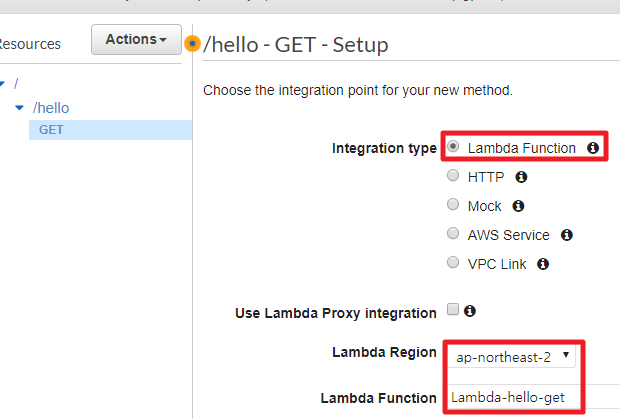This screenshot has width=620, height=419.
Task: Click the orange dot beside /hello title
Action: pos(193,43)
